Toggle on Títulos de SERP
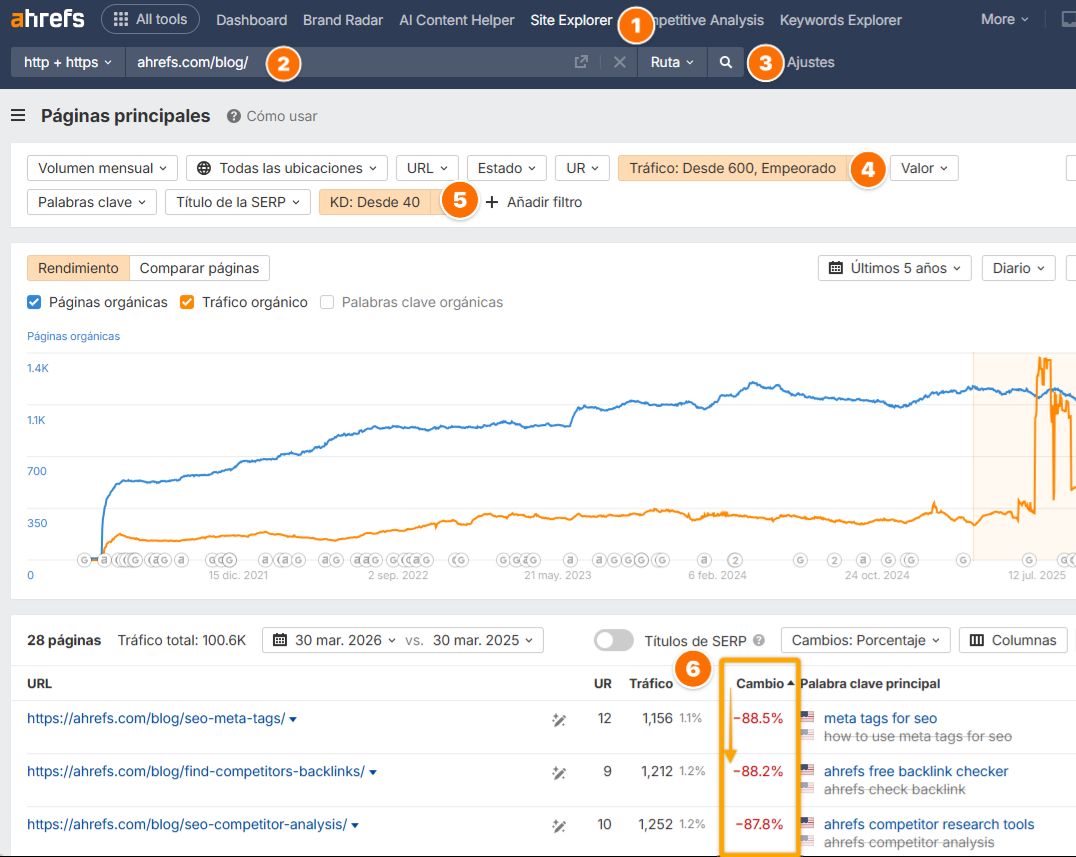The height and width of the screenshot is (857, 1076). pyautogui.click(x=613, y=640)
